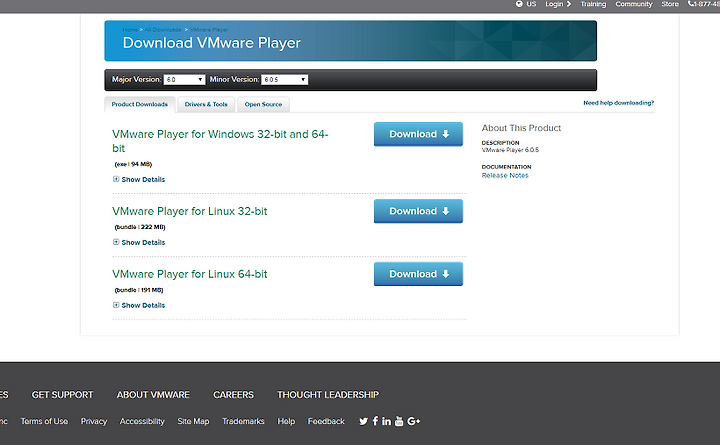Click the globe US region icon
Viewport: 720px width, 445px height.
[x=519, y=4]
